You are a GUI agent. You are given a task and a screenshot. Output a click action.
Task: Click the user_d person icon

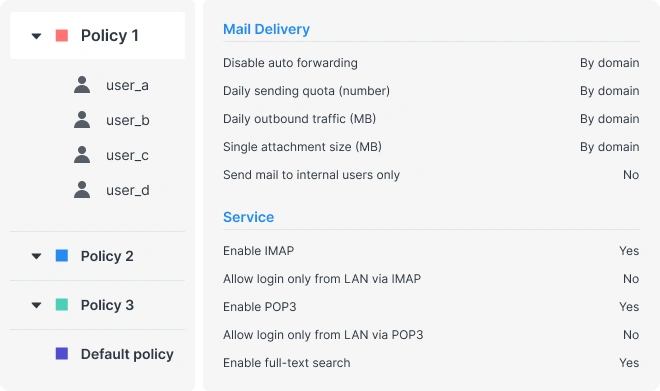pos(82,189)
